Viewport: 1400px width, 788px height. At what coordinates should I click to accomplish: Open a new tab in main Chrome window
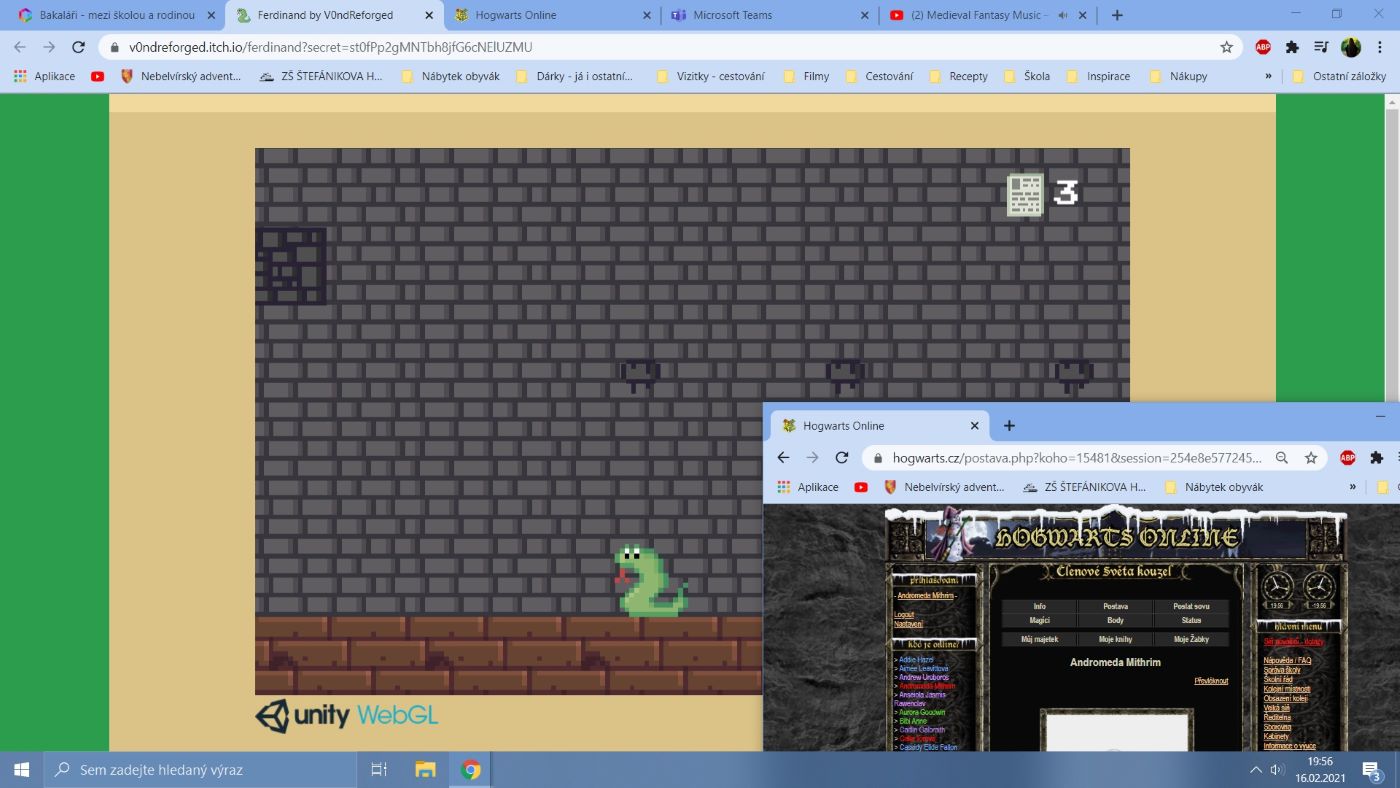(1117, 15)
